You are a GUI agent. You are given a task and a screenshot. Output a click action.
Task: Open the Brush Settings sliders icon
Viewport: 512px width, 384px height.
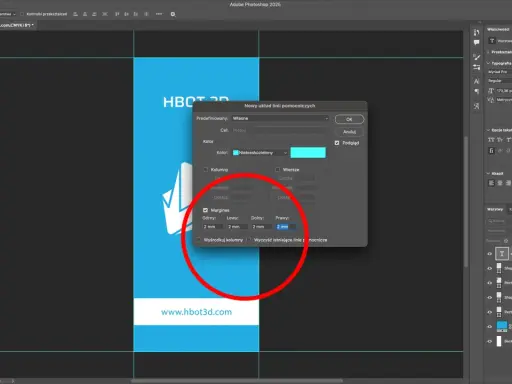(x=476, y=67)
